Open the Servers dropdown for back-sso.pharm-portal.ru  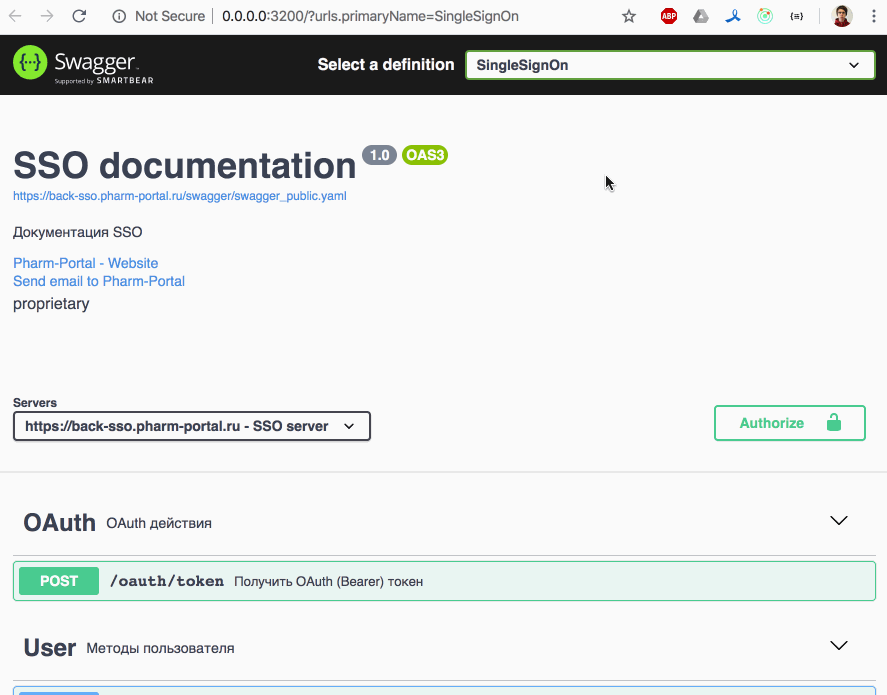click(x=192, y=426)
